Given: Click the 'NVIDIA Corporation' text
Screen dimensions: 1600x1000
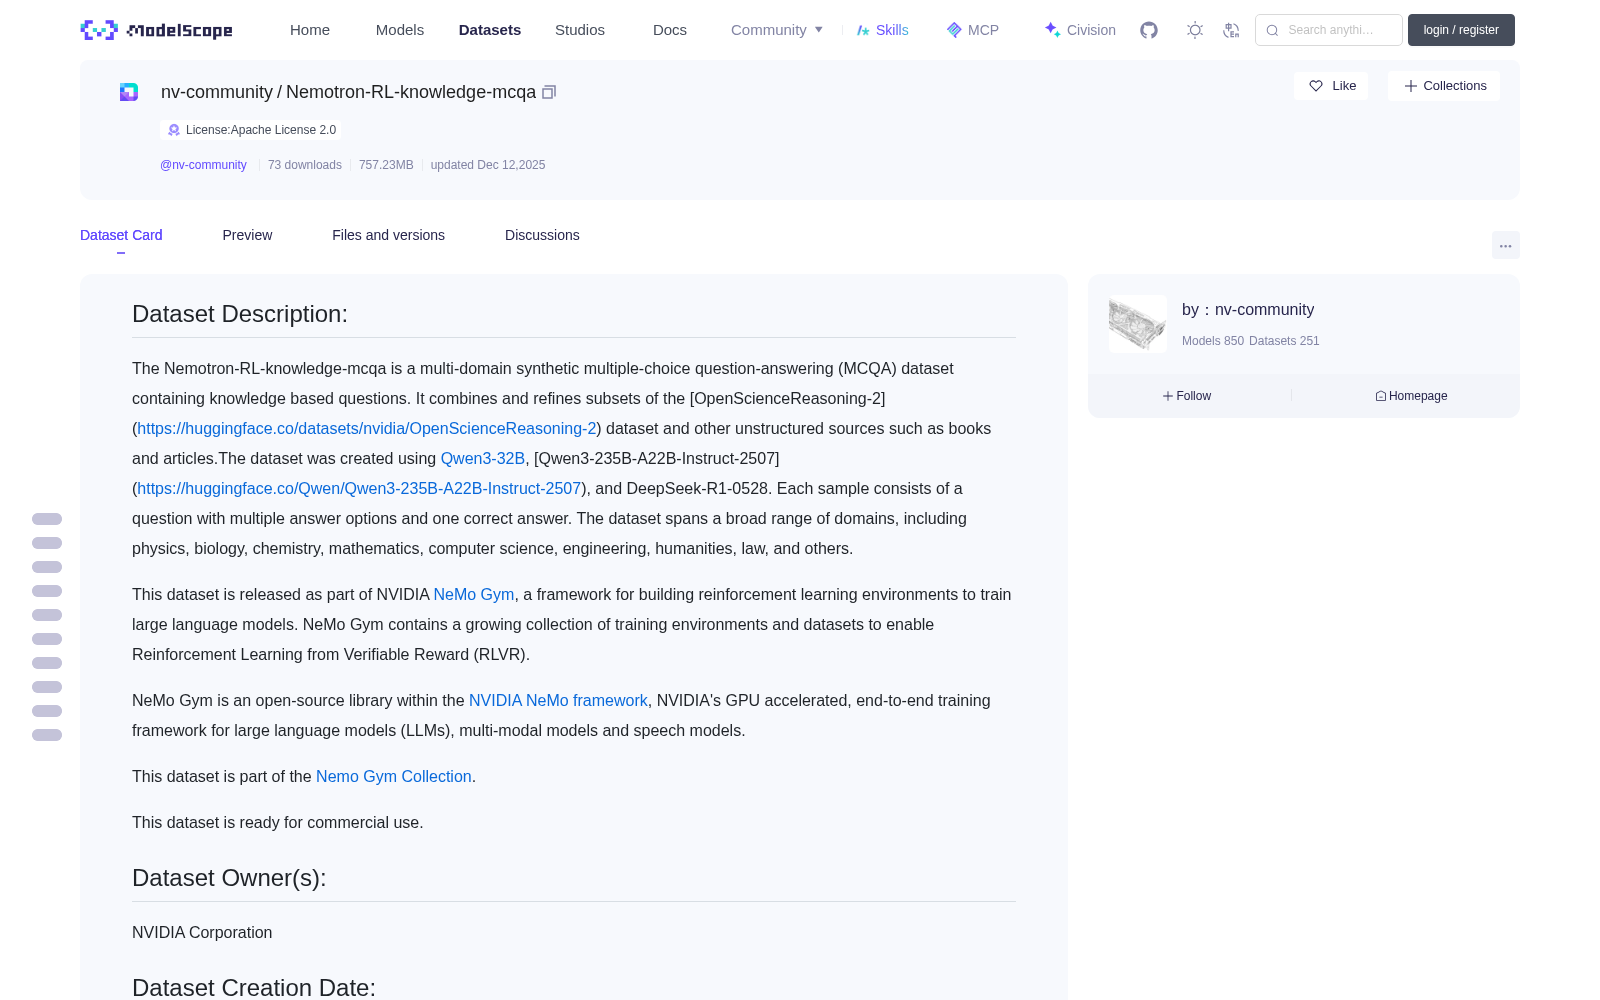Looking at the screenshot, I should pyautogui.click(x=202, y=932).
